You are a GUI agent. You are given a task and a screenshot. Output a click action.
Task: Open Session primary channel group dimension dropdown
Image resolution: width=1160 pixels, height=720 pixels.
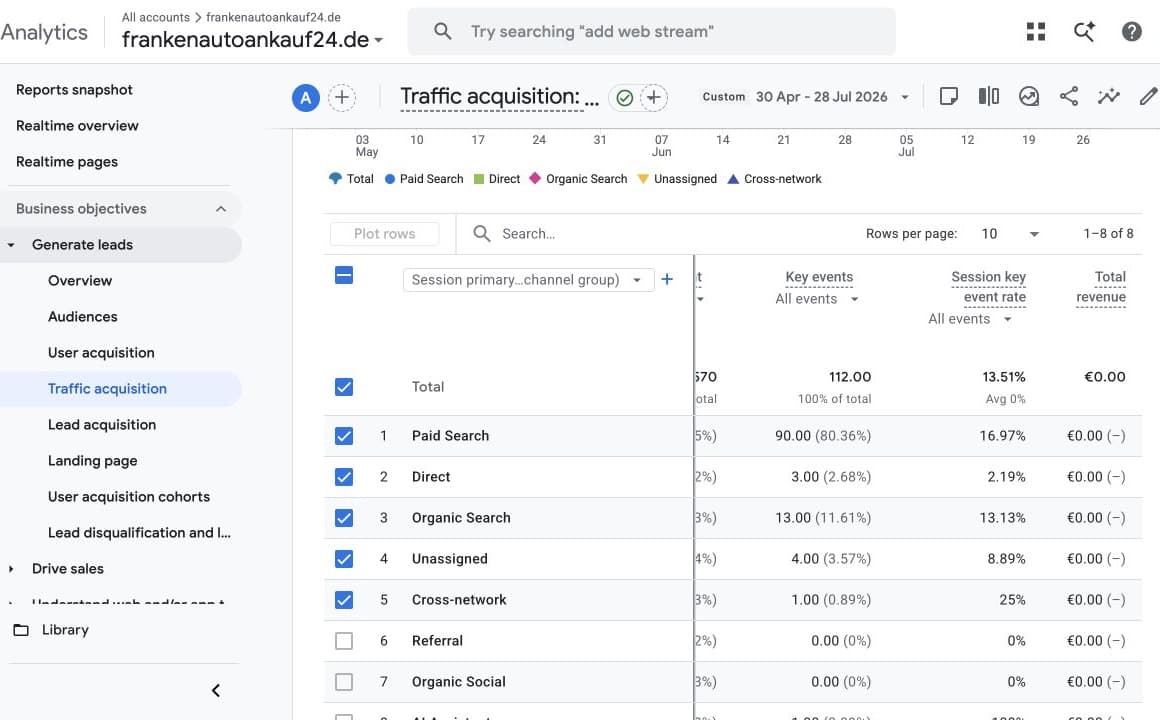[528, 280]
